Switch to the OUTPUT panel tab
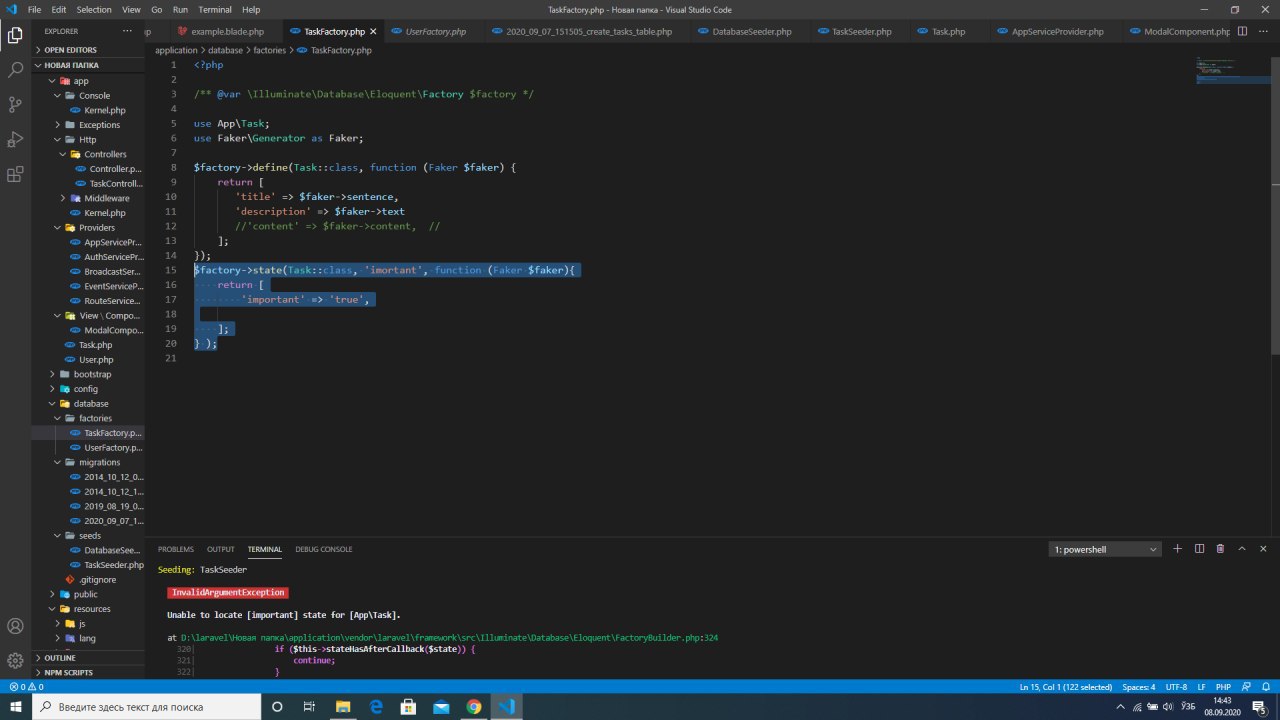 coord(221,549)
